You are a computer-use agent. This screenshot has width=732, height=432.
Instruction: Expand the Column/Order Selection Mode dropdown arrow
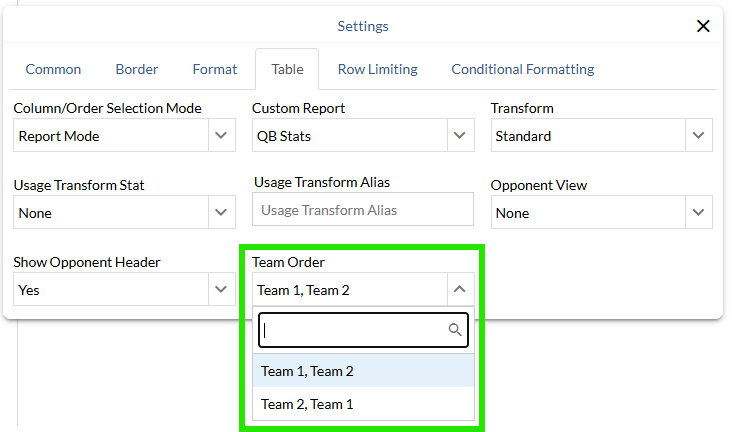tap(221, 136)
